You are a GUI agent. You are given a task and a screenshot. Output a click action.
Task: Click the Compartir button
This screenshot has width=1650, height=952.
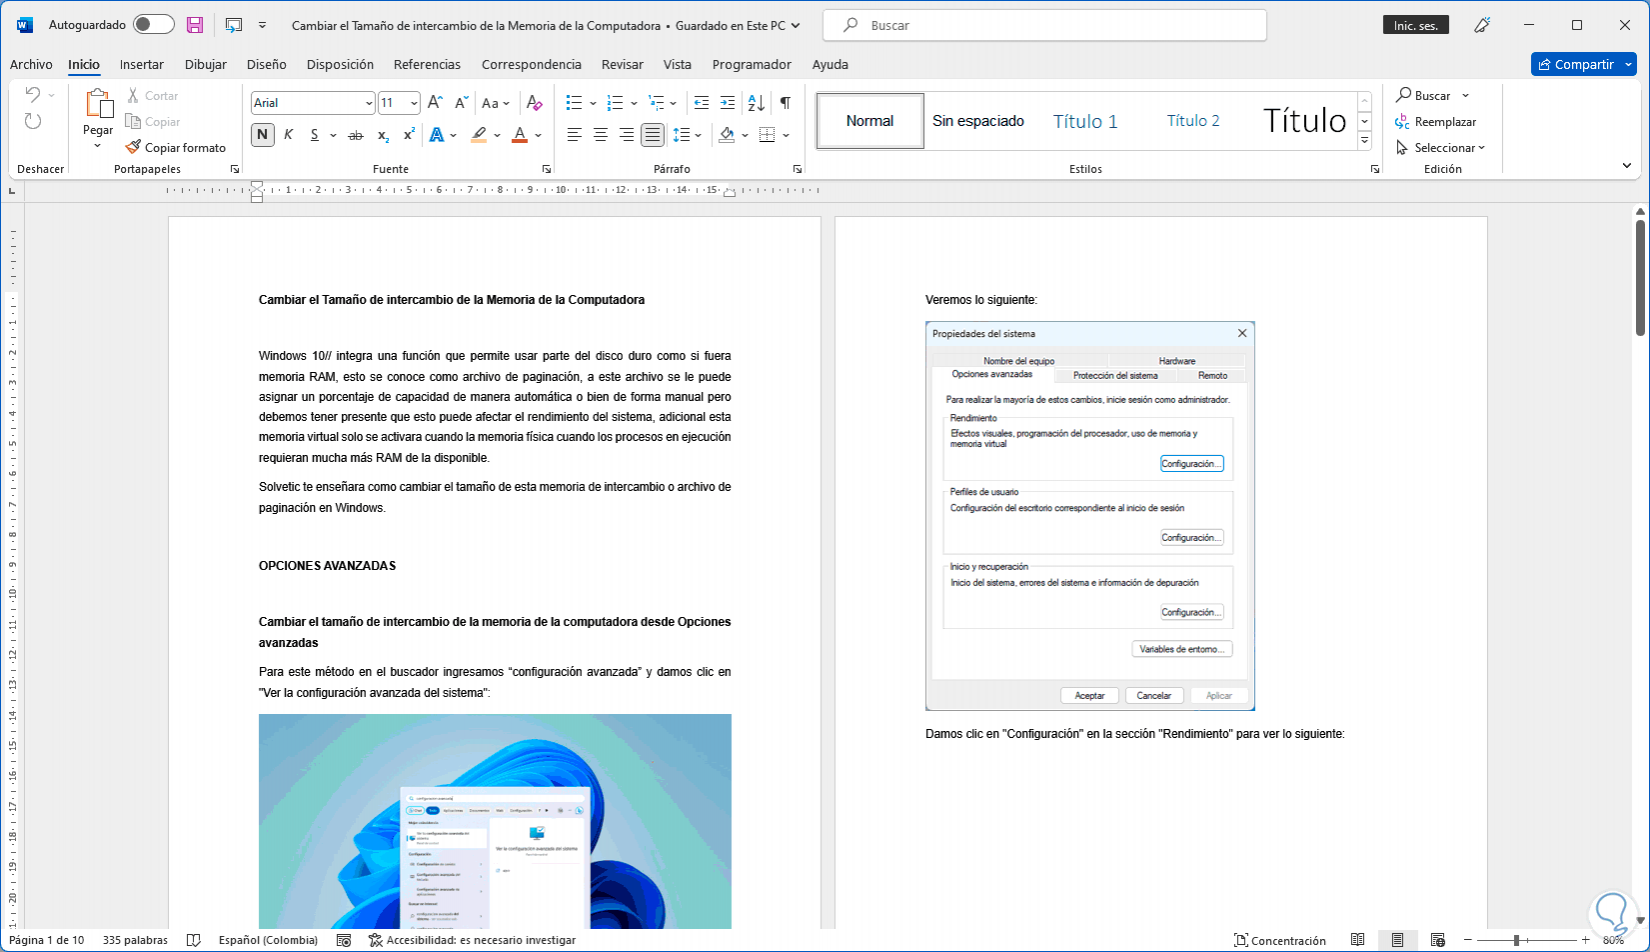tap(1575, 64)
